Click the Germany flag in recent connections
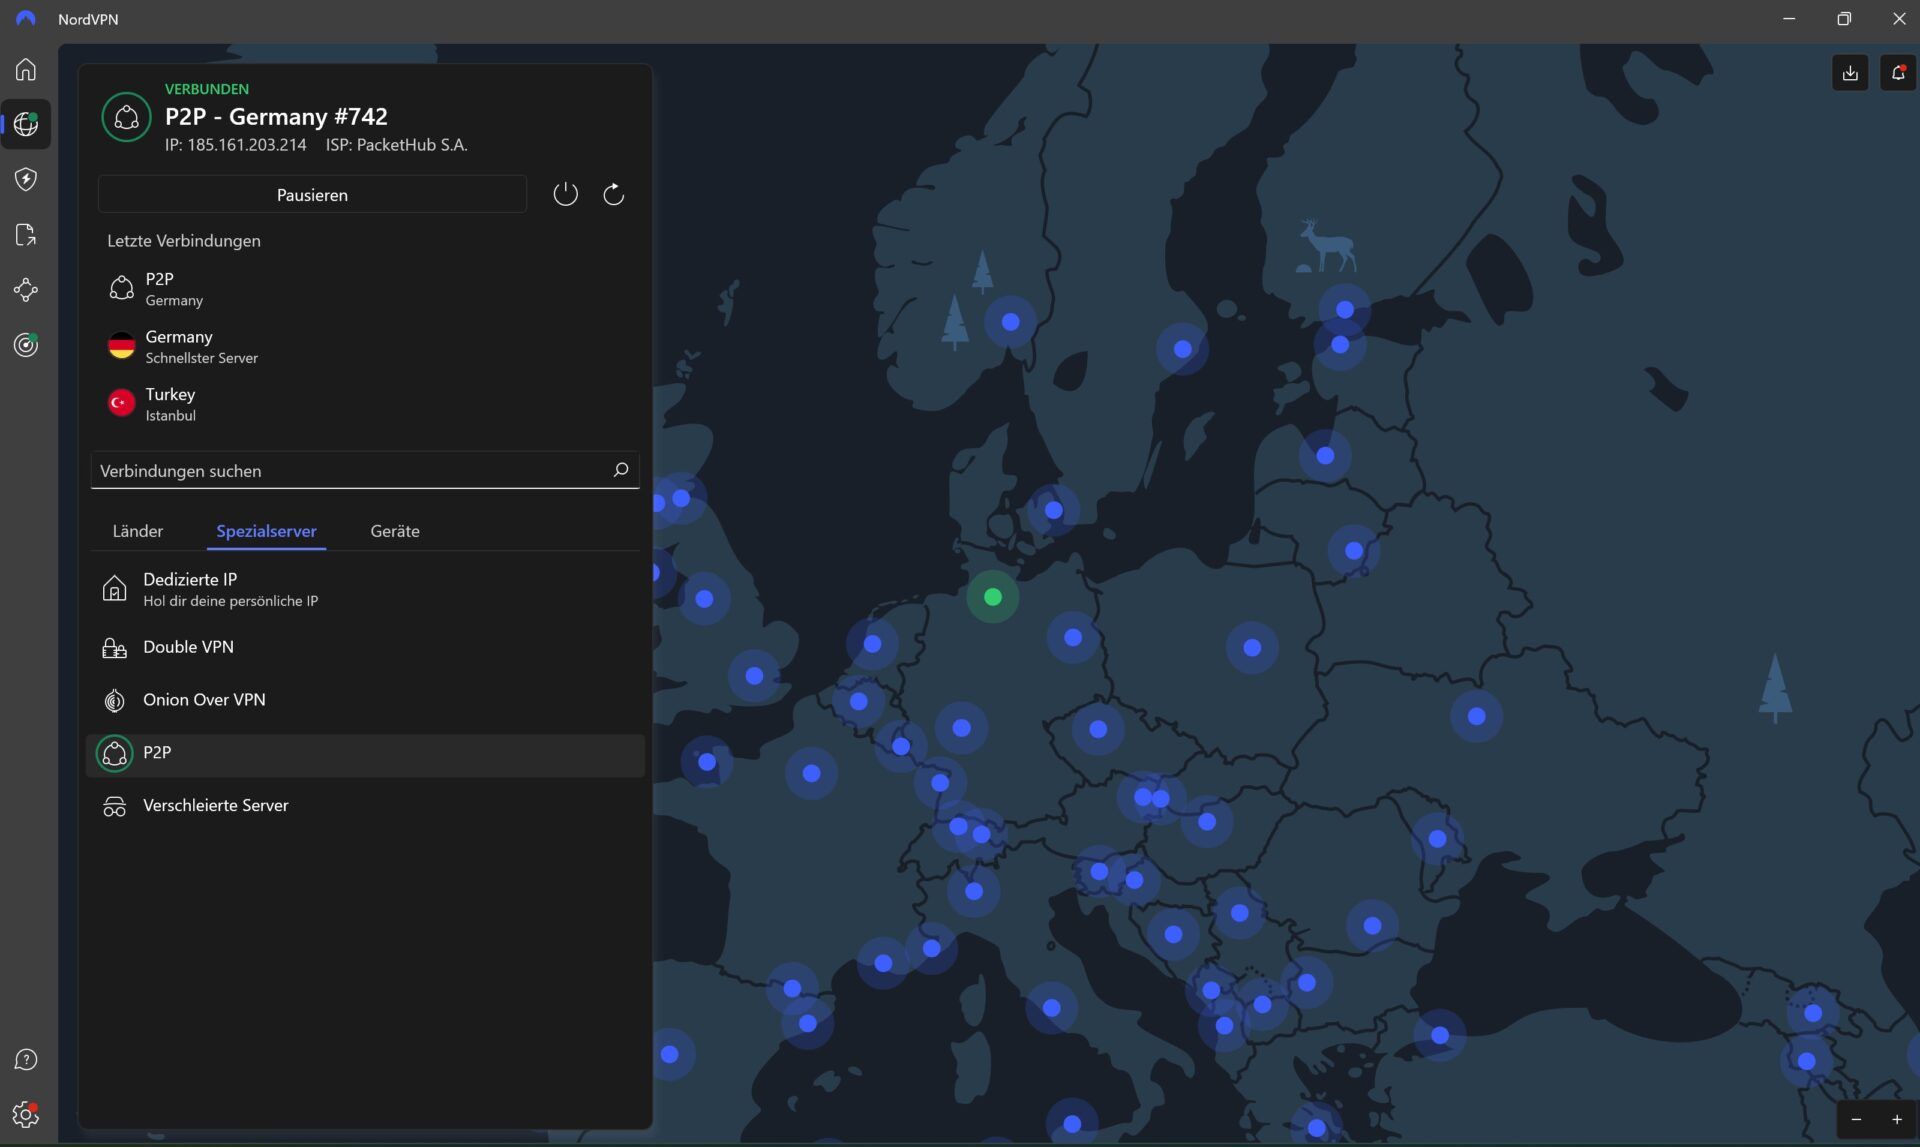Image resolution: width=1920 pixels, height=1147 pixels. click(x=121, y=346)
